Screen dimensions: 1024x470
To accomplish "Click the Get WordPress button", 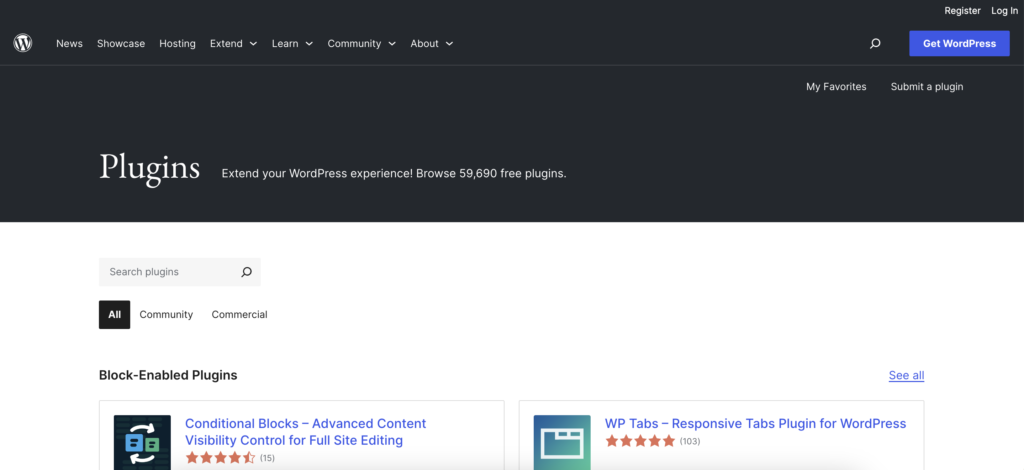I will 959,44.
